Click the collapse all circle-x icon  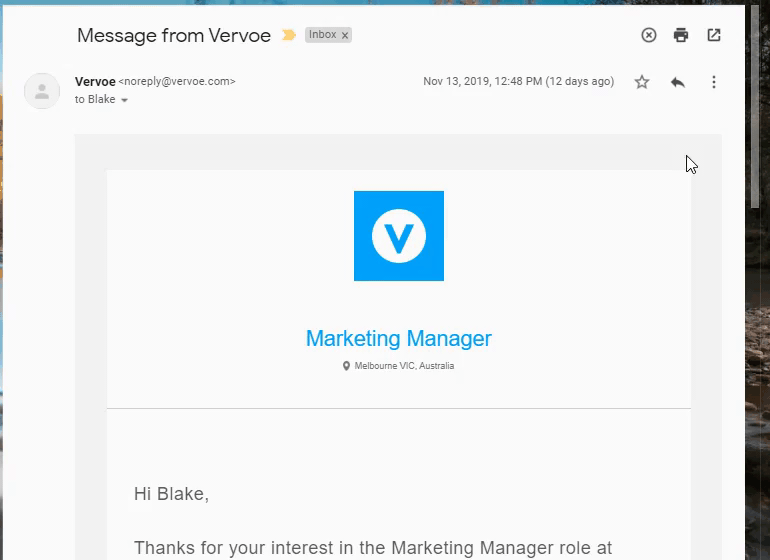[x=649, y=35]
